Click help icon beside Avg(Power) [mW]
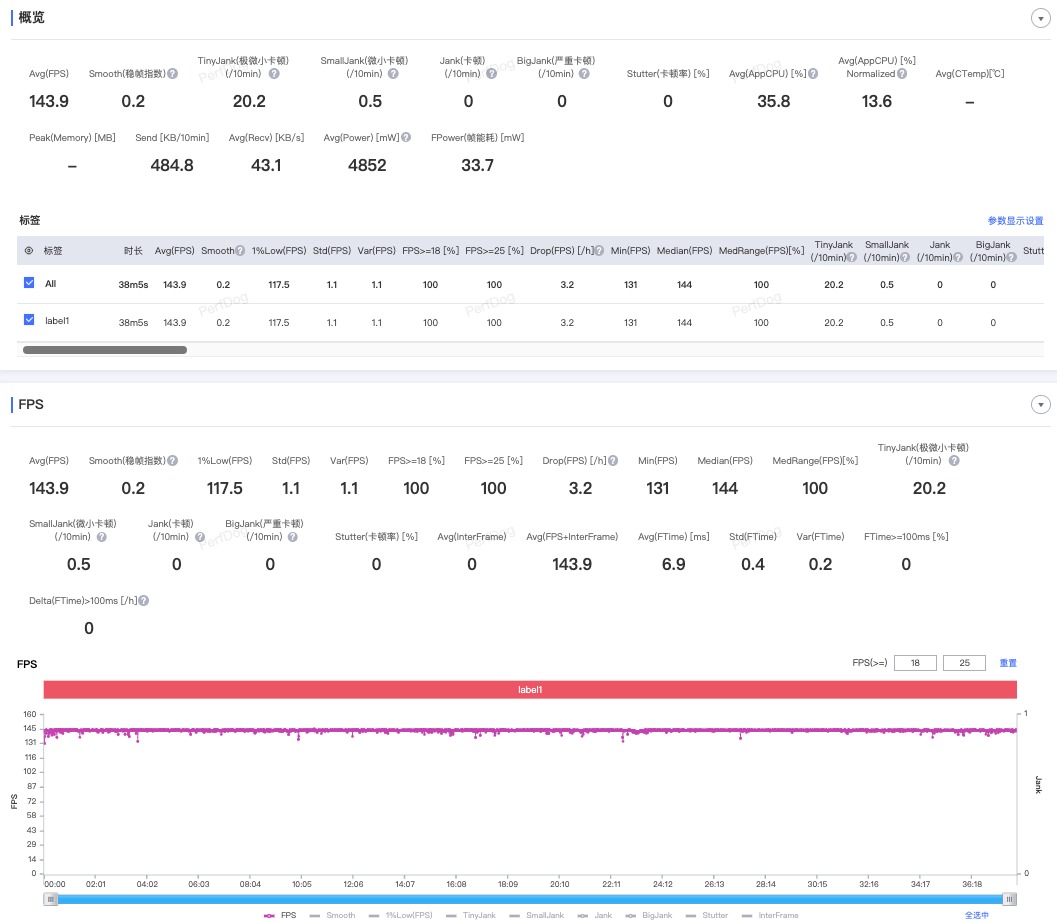 pos(406,138)
